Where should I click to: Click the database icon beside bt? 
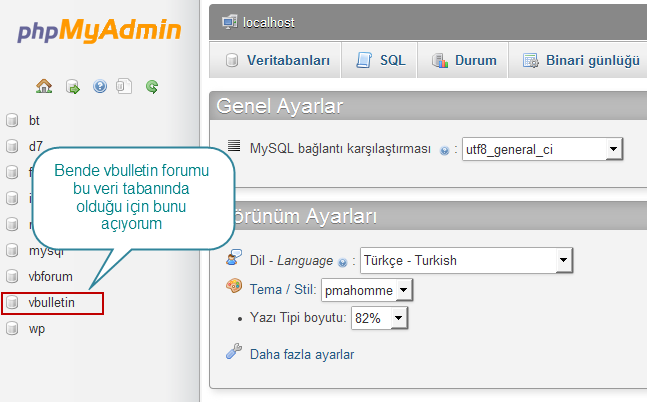[x=12, y=121]
